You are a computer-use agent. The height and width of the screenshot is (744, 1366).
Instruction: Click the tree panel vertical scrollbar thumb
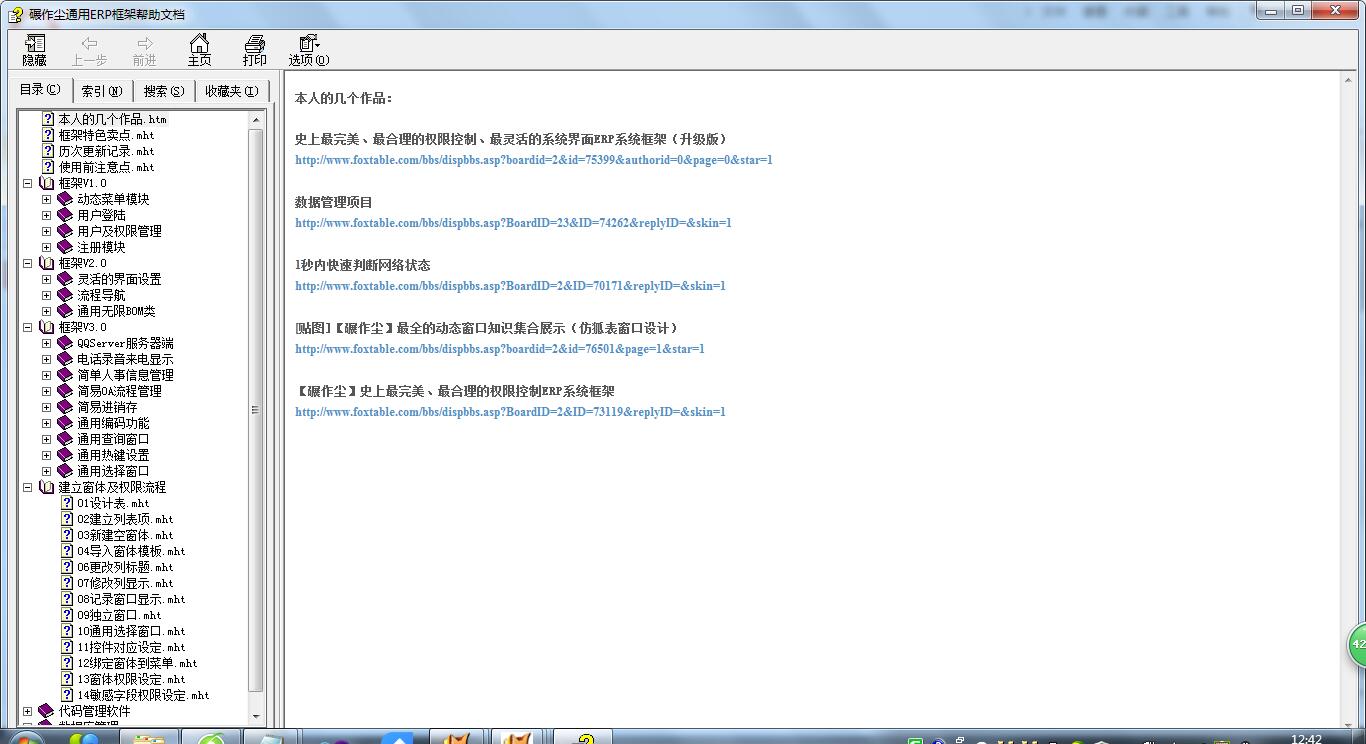[x=255, y=410]
